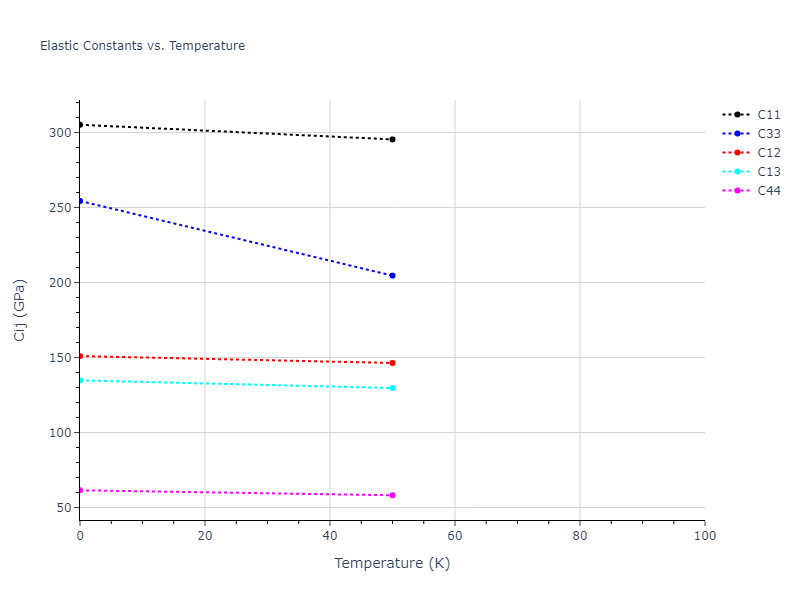Toggle the C12 legend entry
800x600 pixels.
[768, 153]
